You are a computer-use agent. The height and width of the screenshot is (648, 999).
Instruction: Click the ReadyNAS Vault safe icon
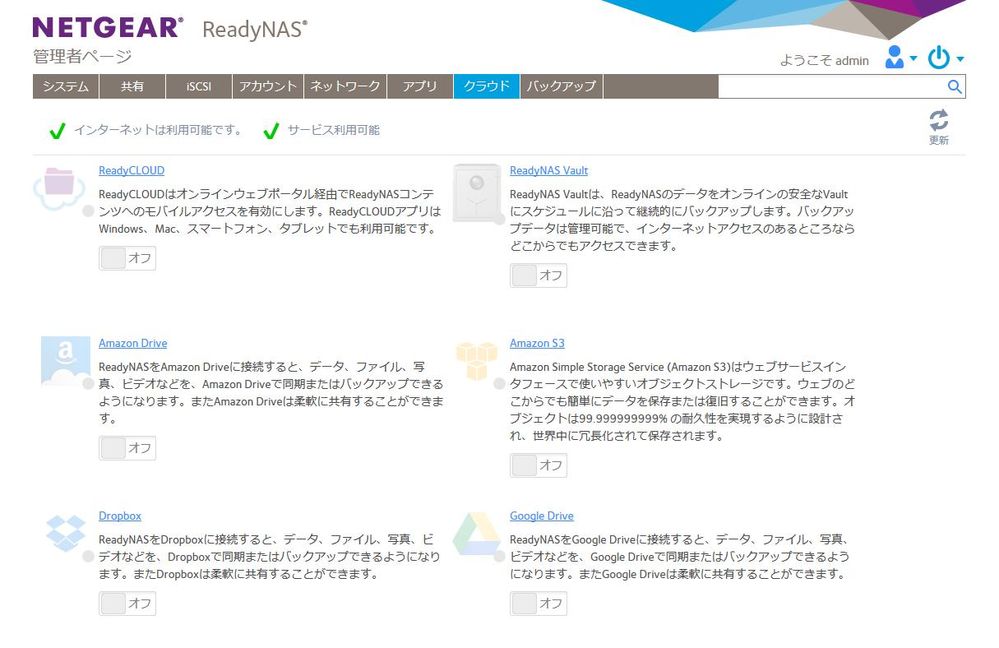477,192
